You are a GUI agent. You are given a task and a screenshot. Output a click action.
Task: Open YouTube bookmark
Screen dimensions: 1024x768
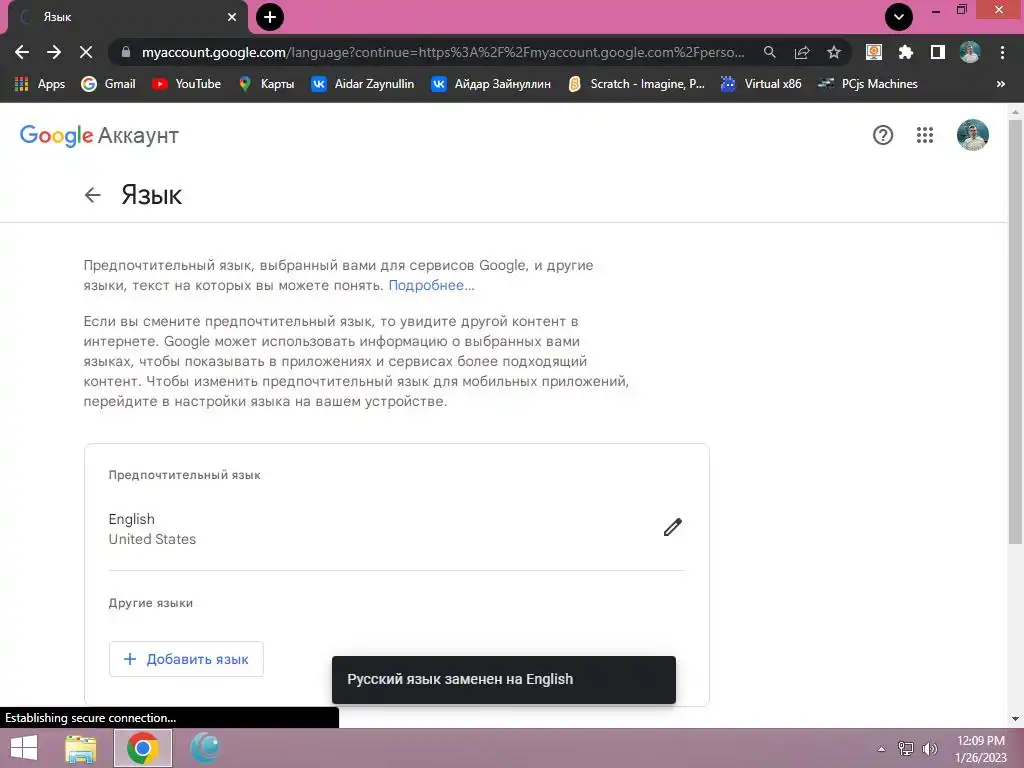(x=187, y=84)
